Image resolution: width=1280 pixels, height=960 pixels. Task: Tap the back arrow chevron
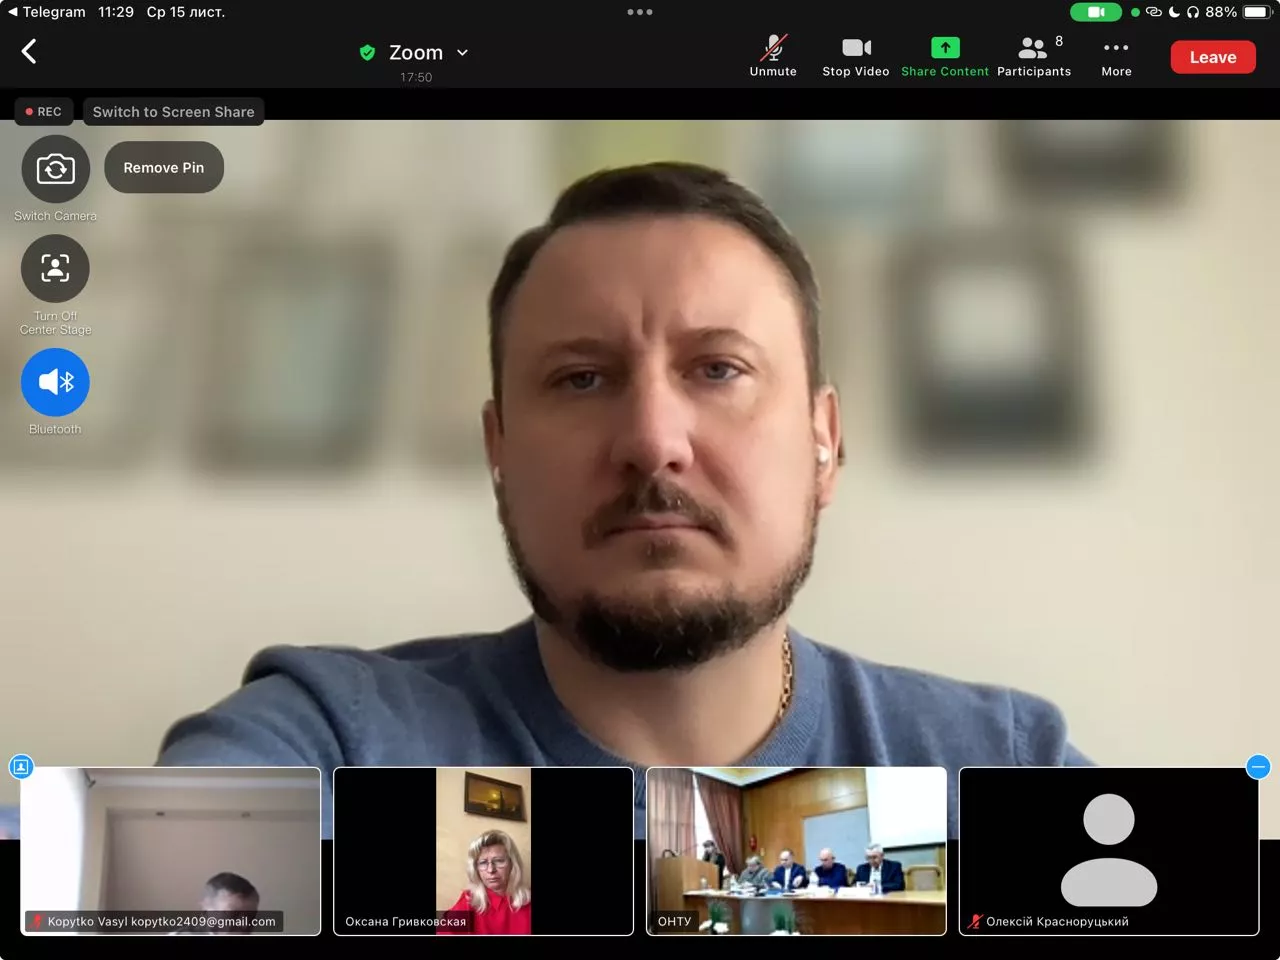click(29, 52)
